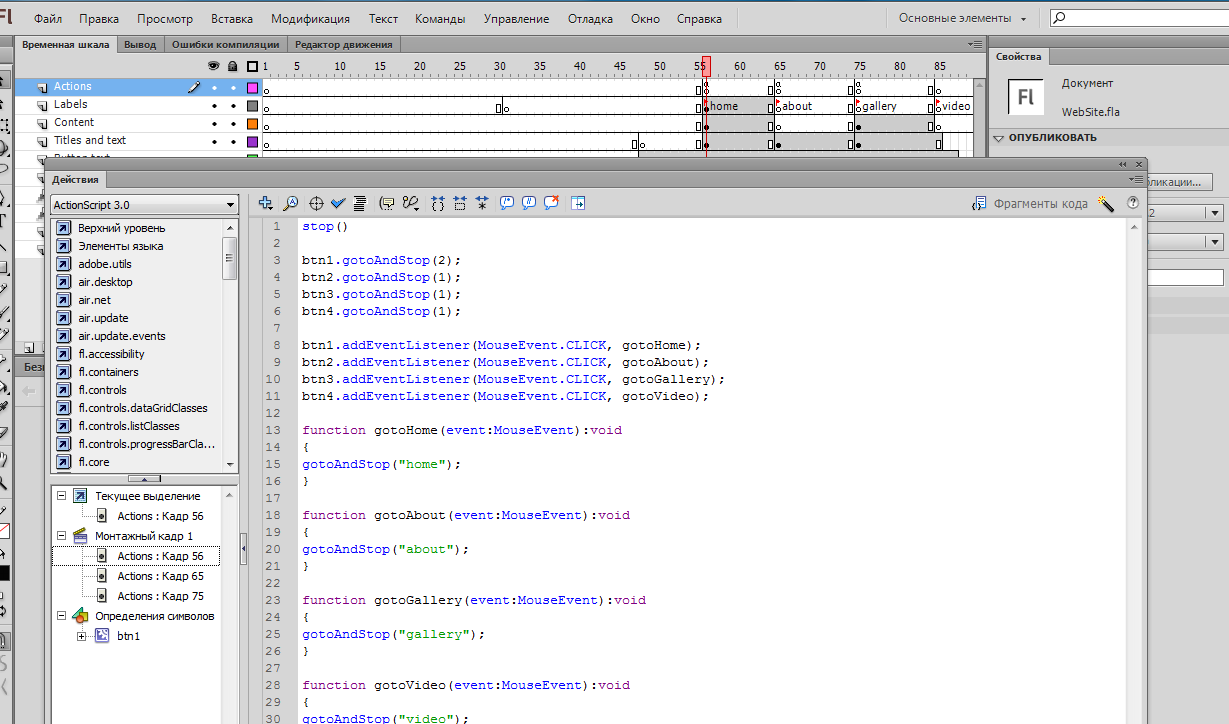Image resolution: width=1229 pixels, height=724 pixels.
Task: Switch to the Вывод tab
Action: click(x=140, y=44)
